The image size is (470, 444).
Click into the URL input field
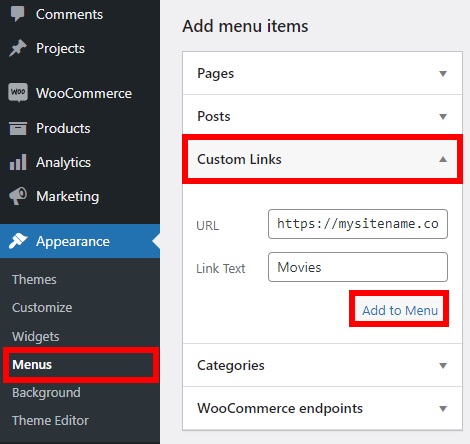coord(358,224)
